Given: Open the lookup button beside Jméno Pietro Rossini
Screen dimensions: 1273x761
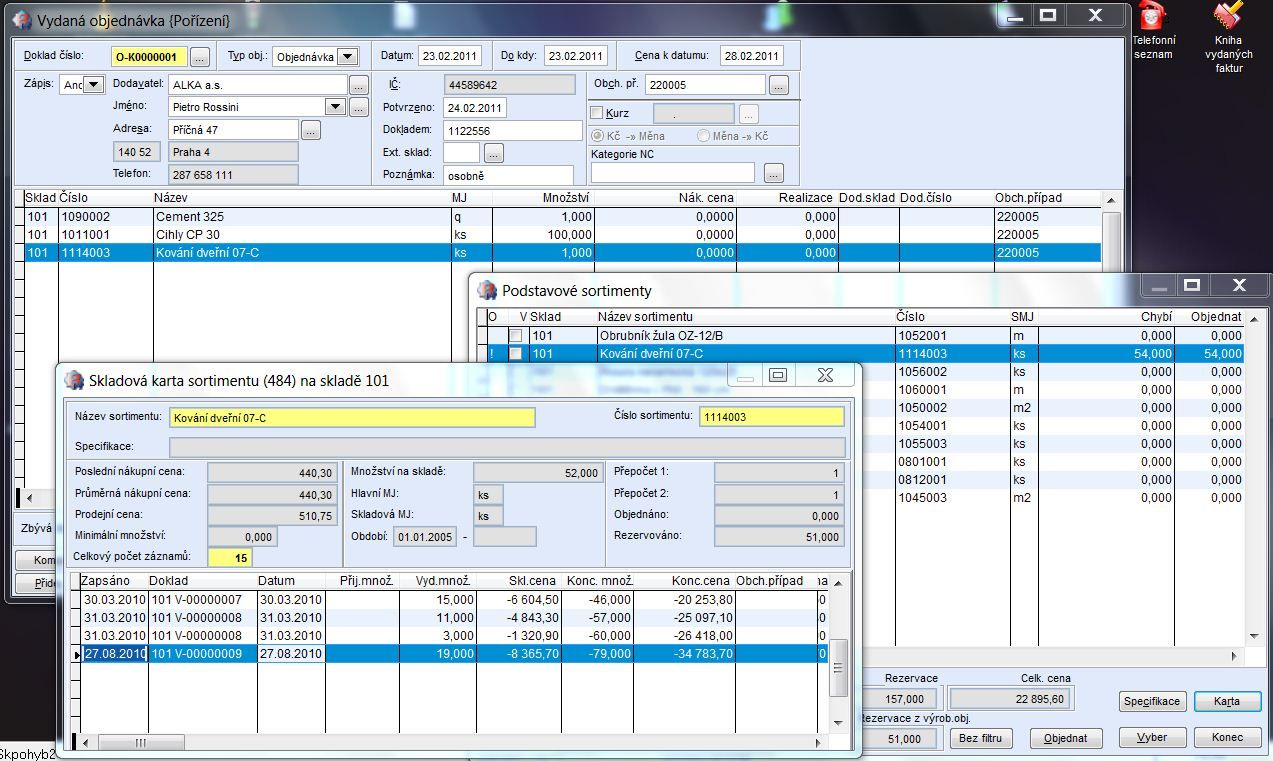Looking at the screenshot, I should tap(359, 107).
